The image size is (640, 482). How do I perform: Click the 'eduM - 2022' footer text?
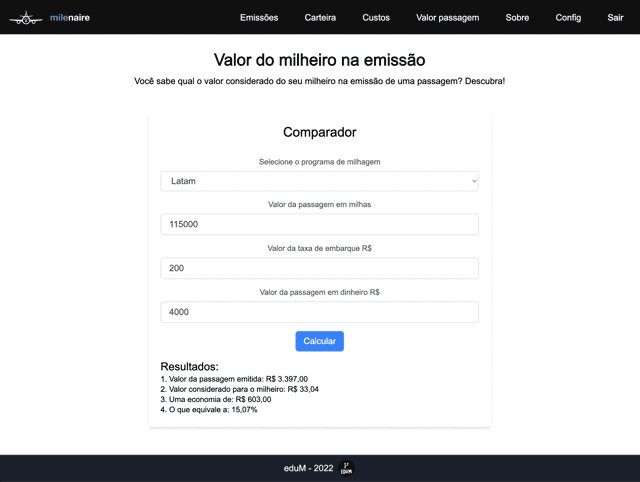coord(309,468)
